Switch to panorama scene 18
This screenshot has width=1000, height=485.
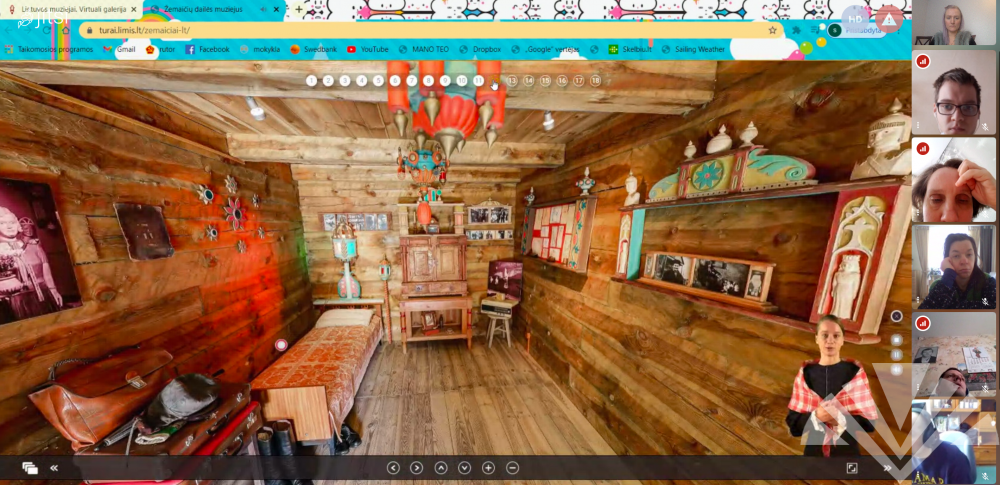tap(596, 80)
